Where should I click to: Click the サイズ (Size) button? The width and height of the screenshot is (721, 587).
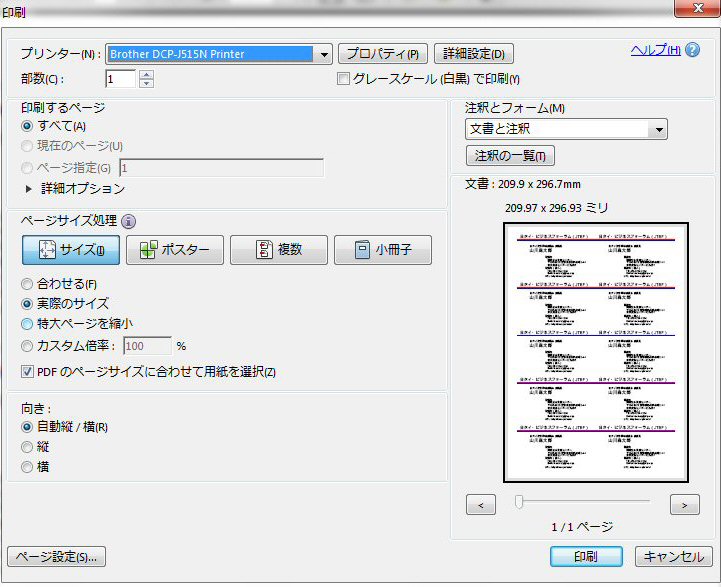point(71,250)
